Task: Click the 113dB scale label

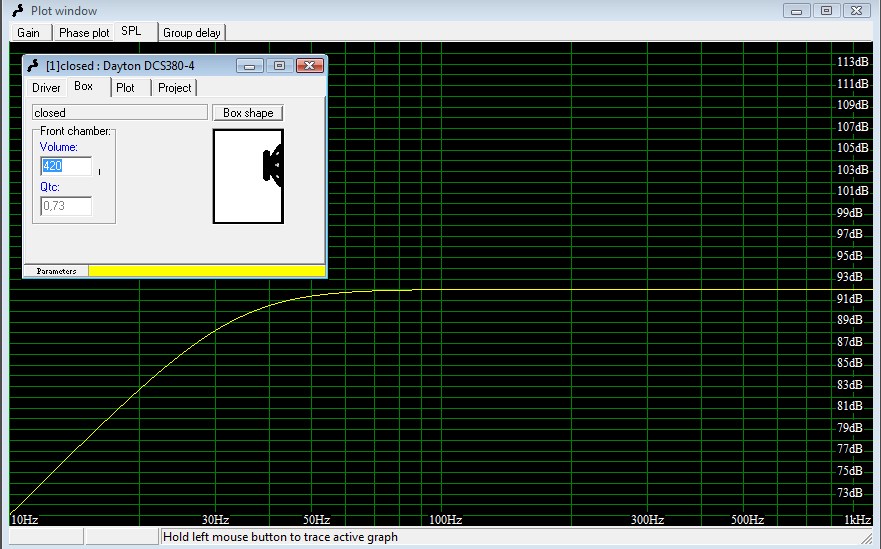Action: (x=852, y=62)
